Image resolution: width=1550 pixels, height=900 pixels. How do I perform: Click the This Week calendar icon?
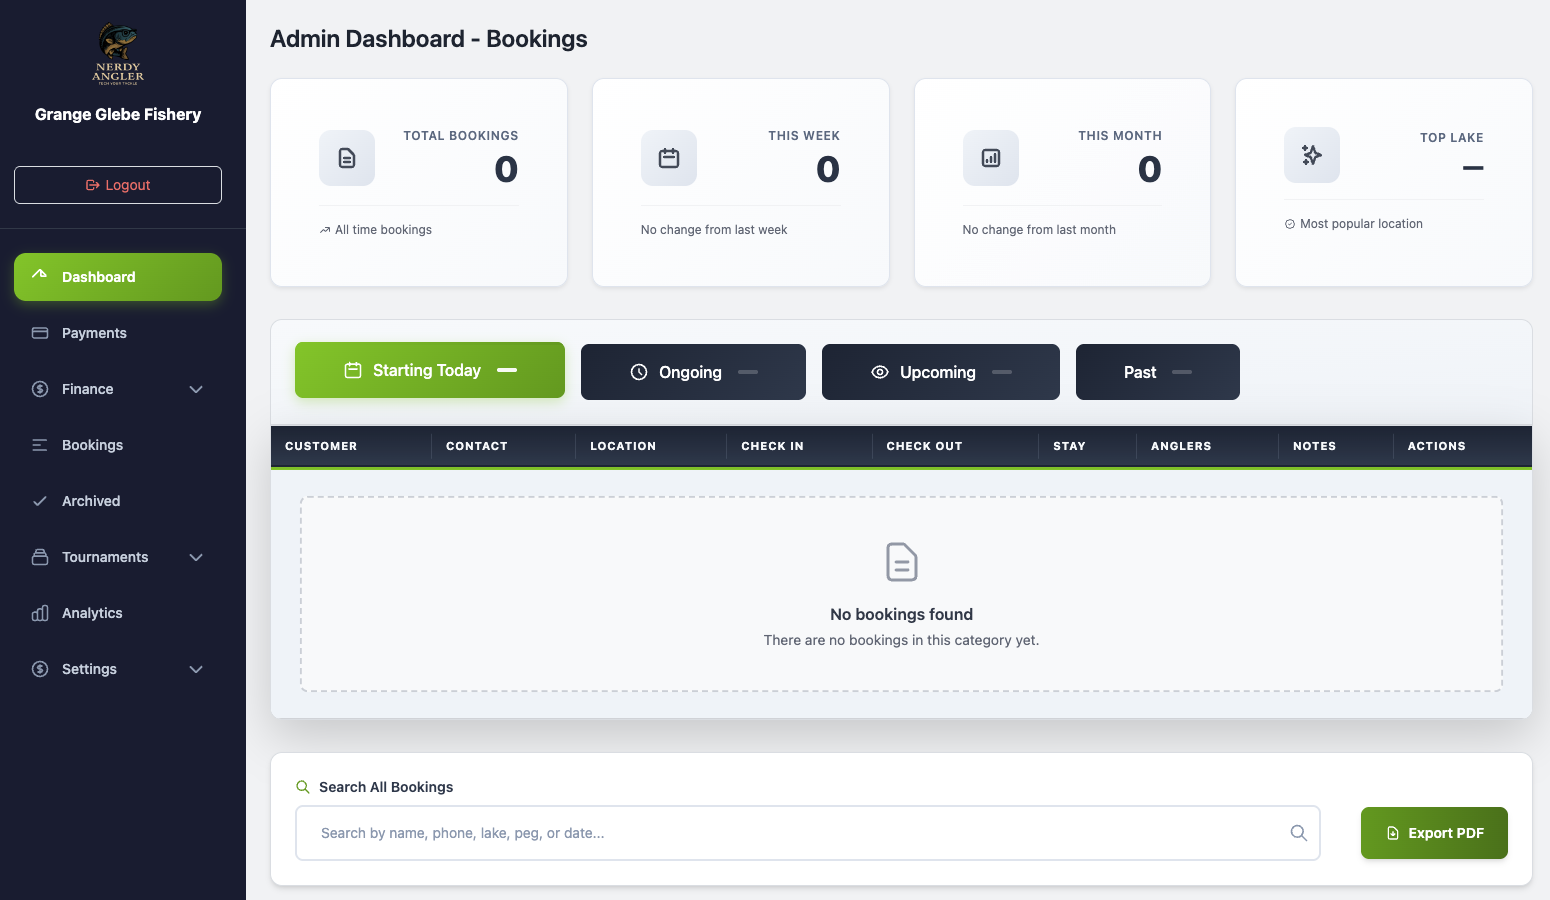click(668, 157)
